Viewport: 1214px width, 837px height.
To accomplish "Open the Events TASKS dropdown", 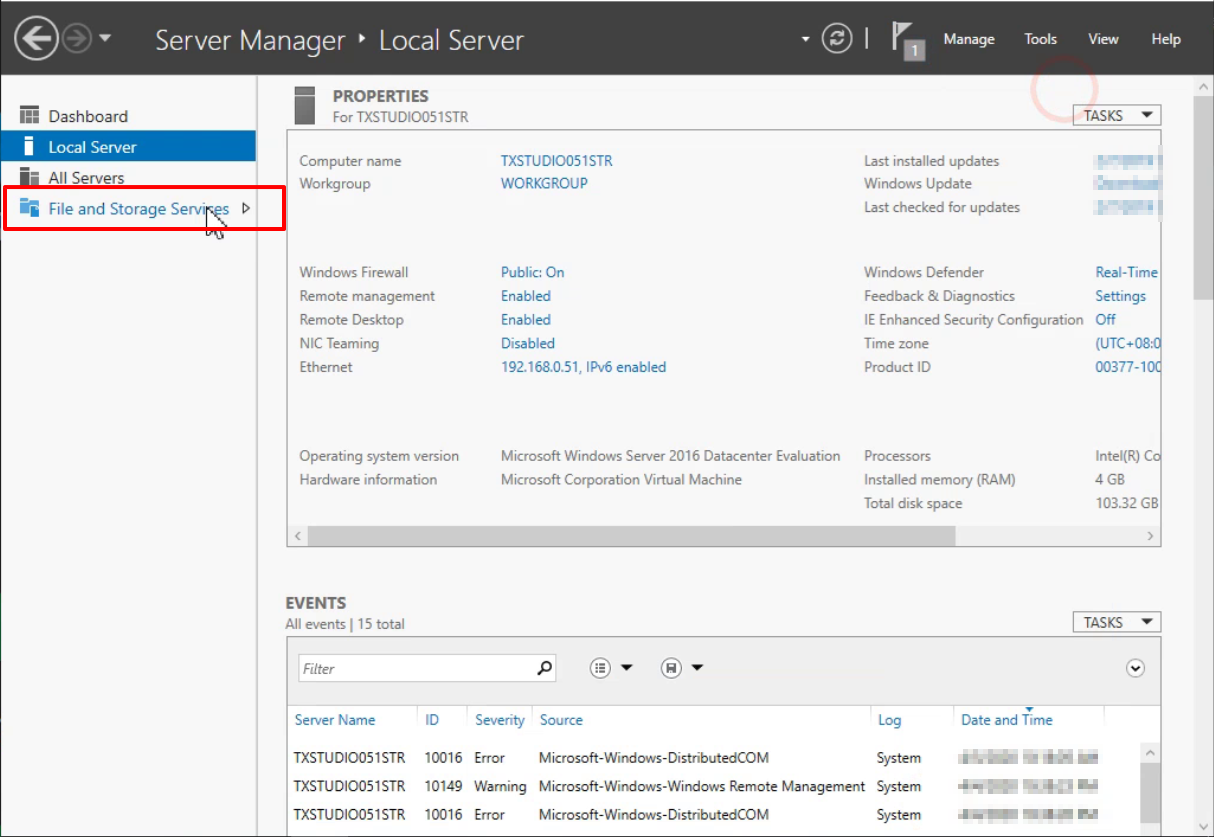I will point(1117,622).
